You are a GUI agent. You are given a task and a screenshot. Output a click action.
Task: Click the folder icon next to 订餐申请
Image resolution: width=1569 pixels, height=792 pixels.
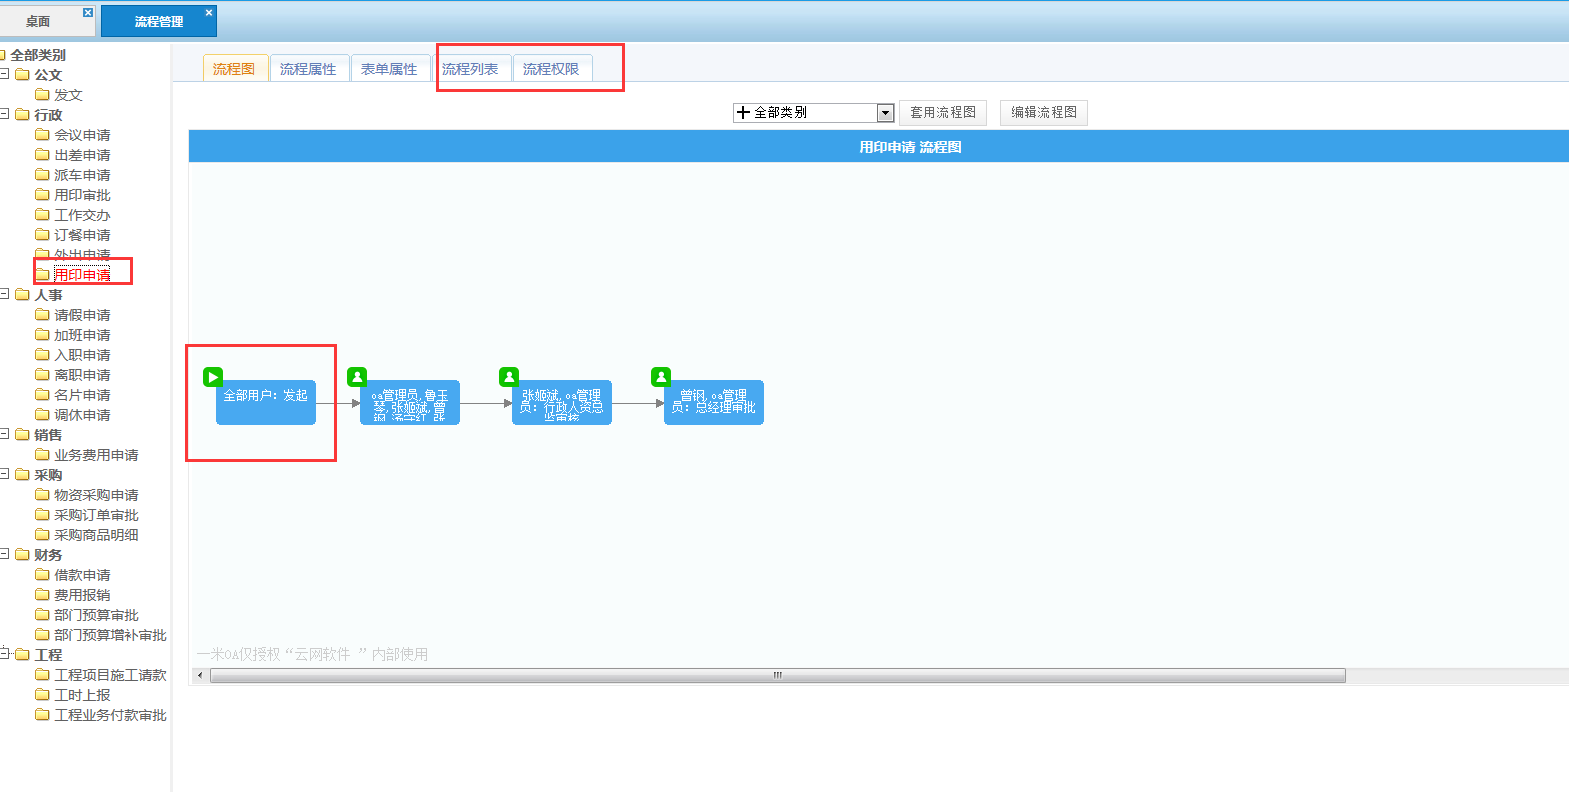(42, 234)
